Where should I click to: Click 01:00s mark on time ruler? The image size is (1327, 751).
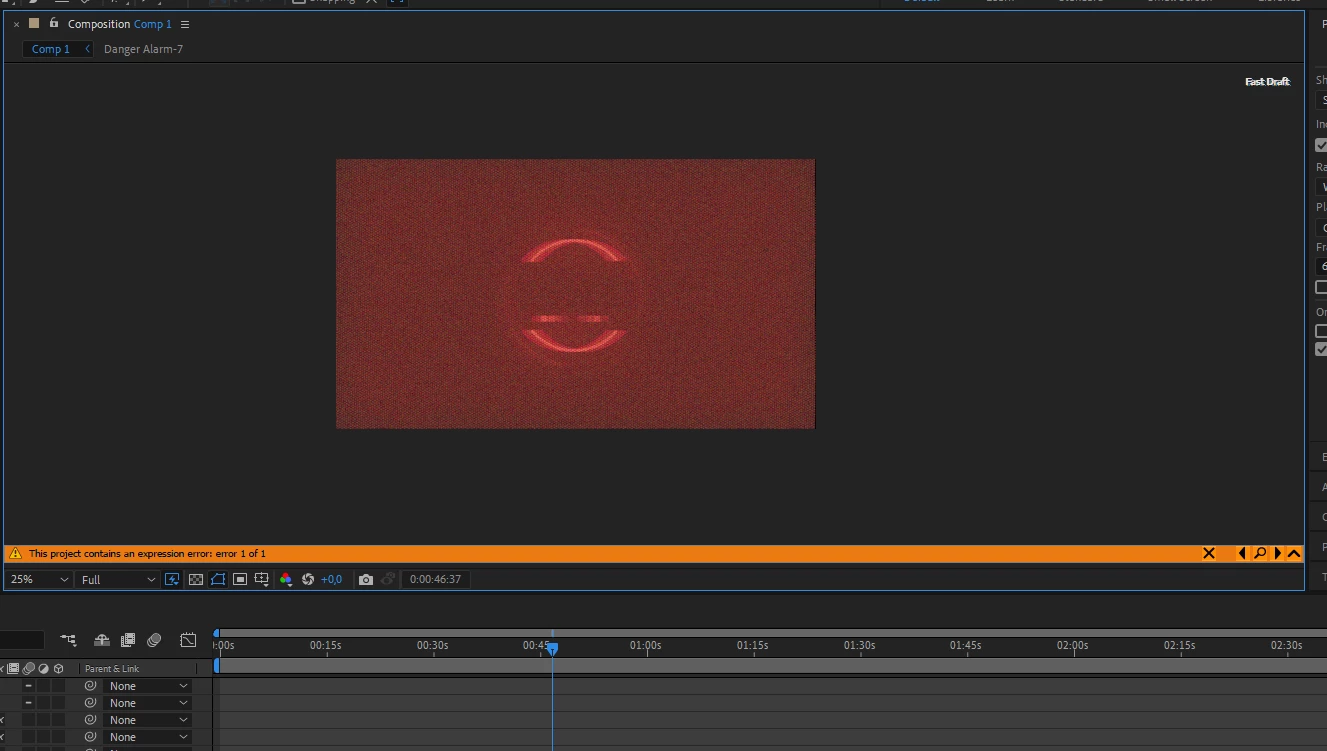(x=646, y=645)
